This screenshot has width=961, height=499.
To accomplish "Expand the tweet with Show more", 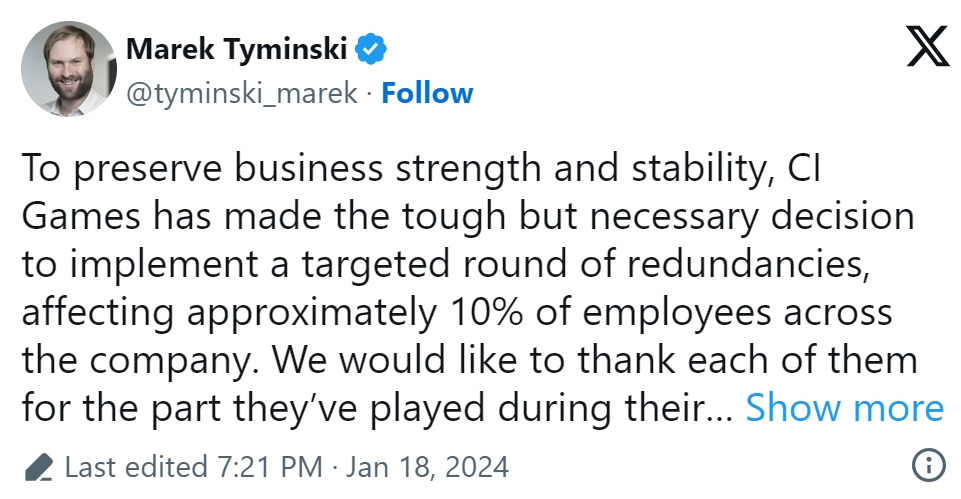I will click(844, 408).
